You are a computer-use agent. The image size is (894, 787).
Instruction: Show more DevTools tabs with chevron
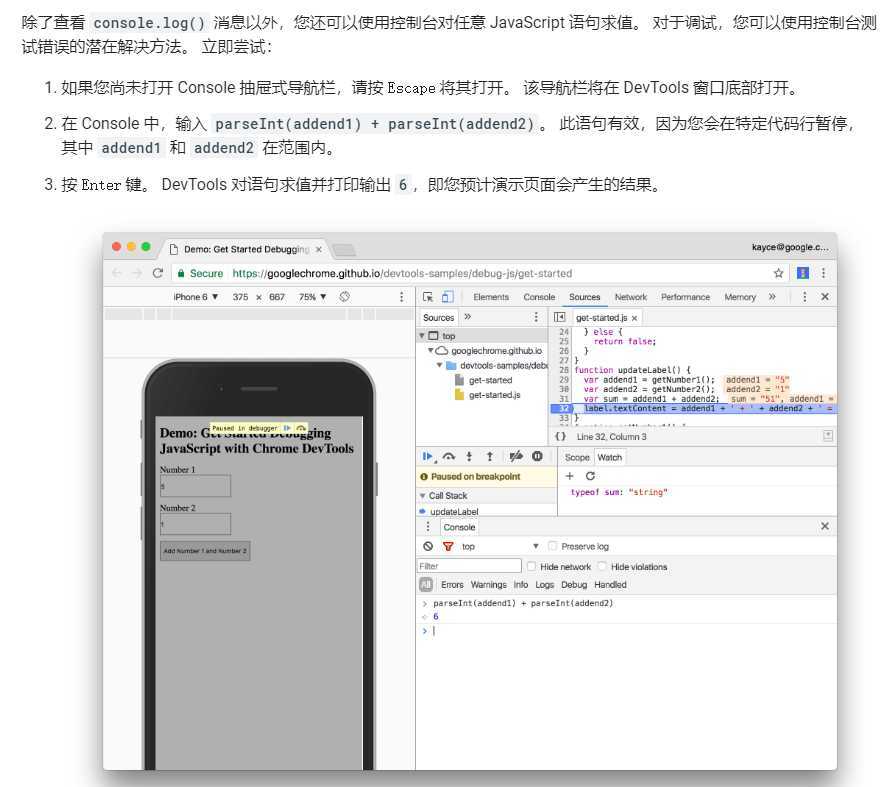click(772, 297)
